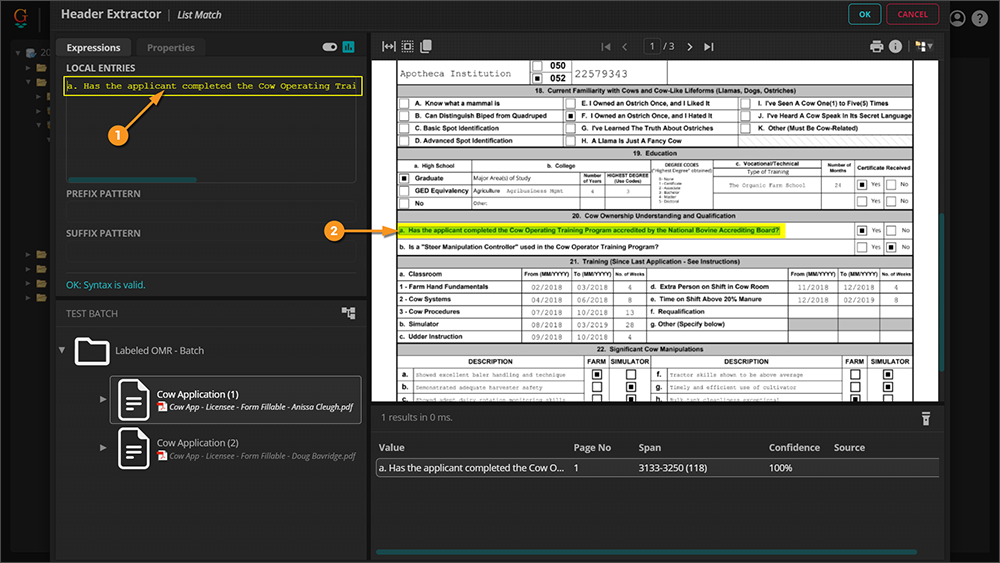Click the Span column header
The image size is (1000, 563).
point(649,448)
